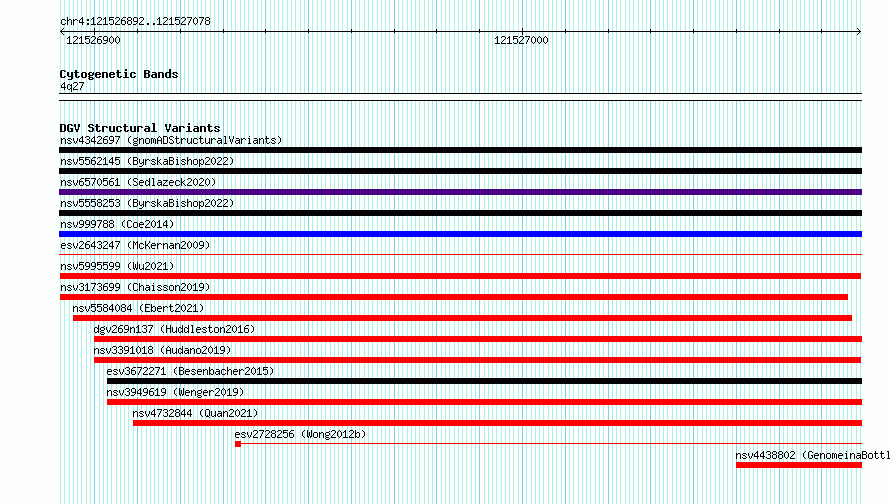
Task: Click nsv5995599 (Wu2021) label
Action: coord(117,266)
